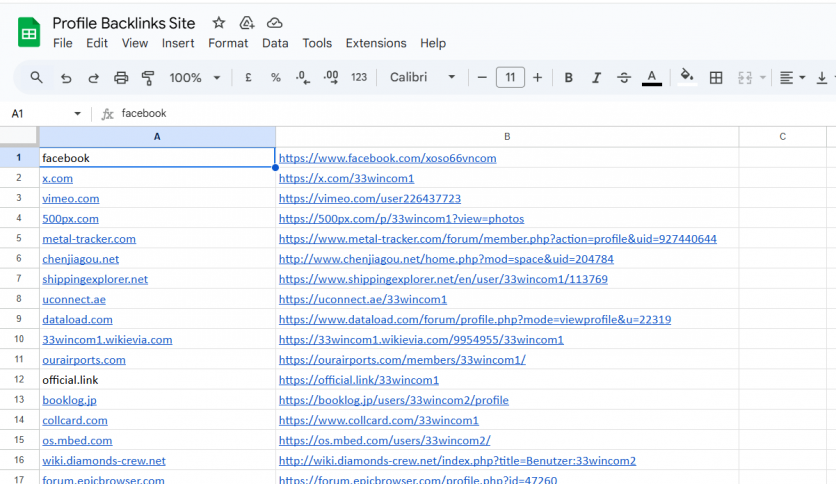Star the Profile Backlinks Site document
The image size is (836, 484).
tap(219, 23)
